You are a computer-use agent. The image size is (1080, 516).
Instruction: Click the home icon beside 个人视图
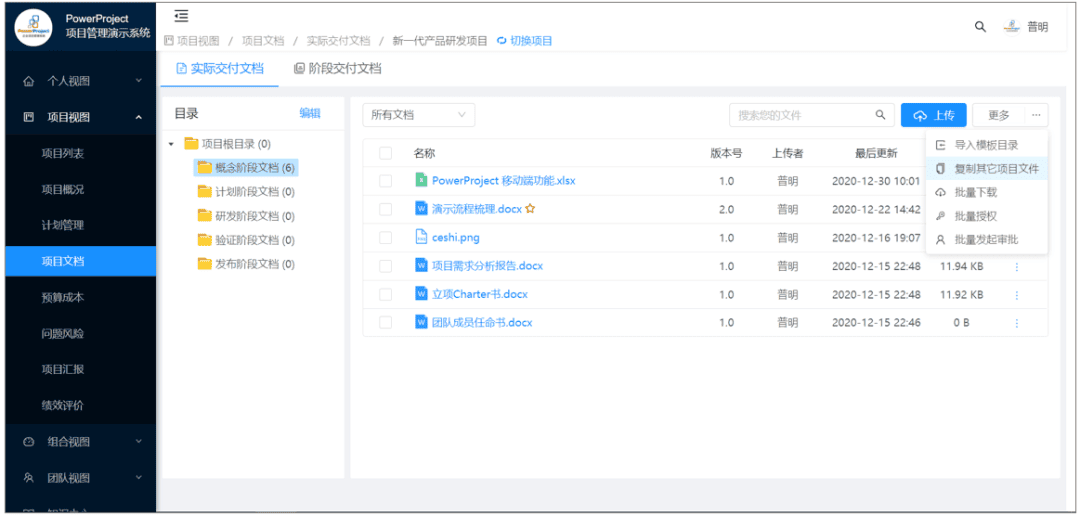coord(28,81)
